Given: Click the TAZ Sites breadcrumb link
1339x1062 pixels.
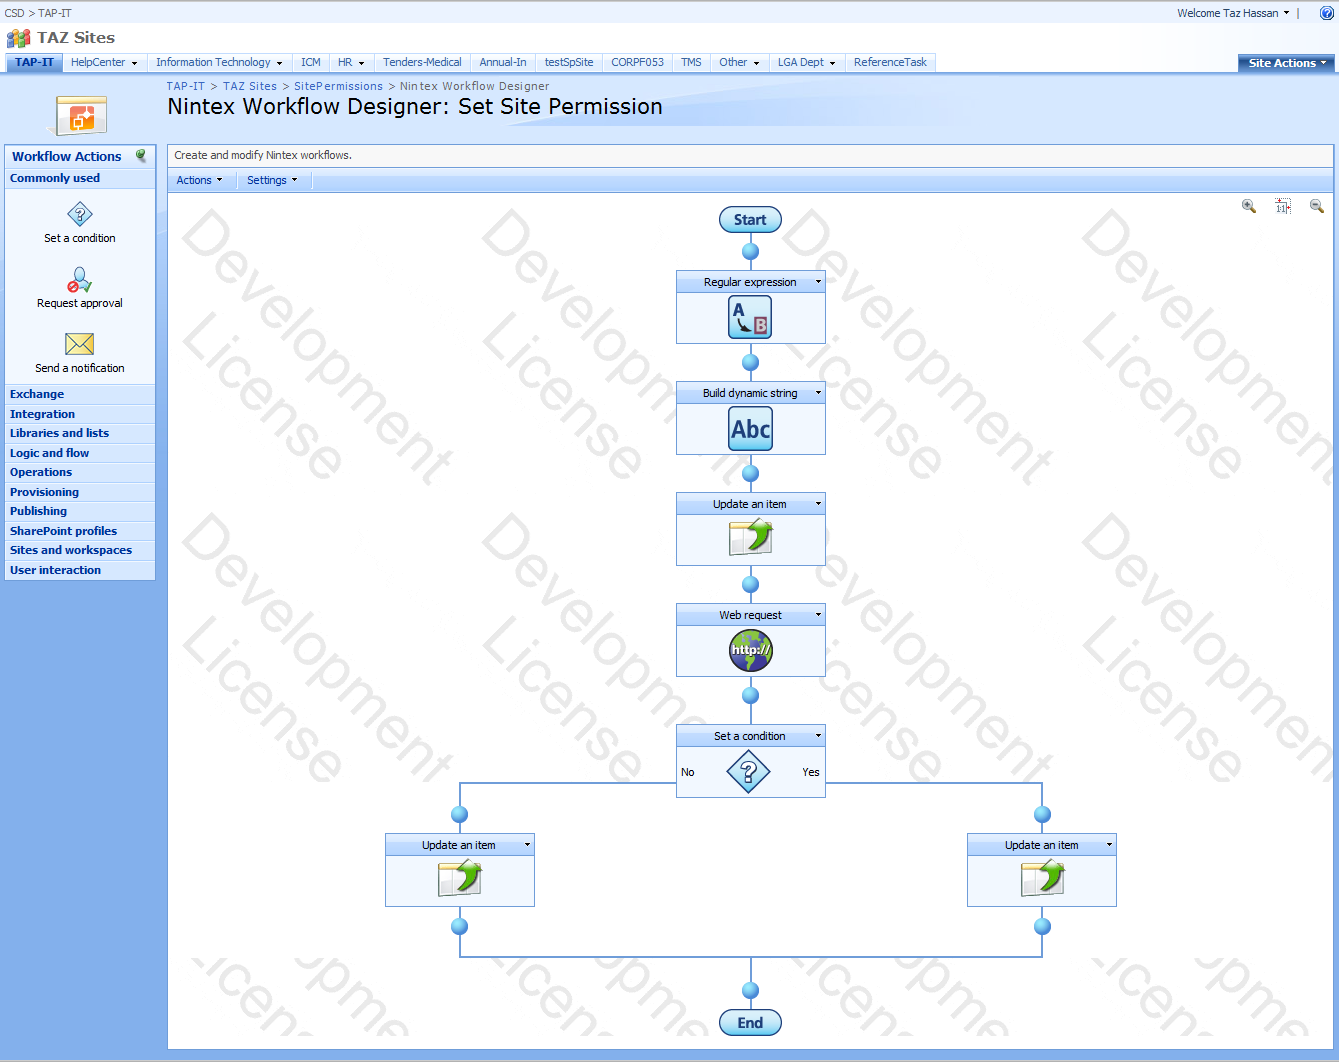Looking at the screenshot, I should click(250, 86).
